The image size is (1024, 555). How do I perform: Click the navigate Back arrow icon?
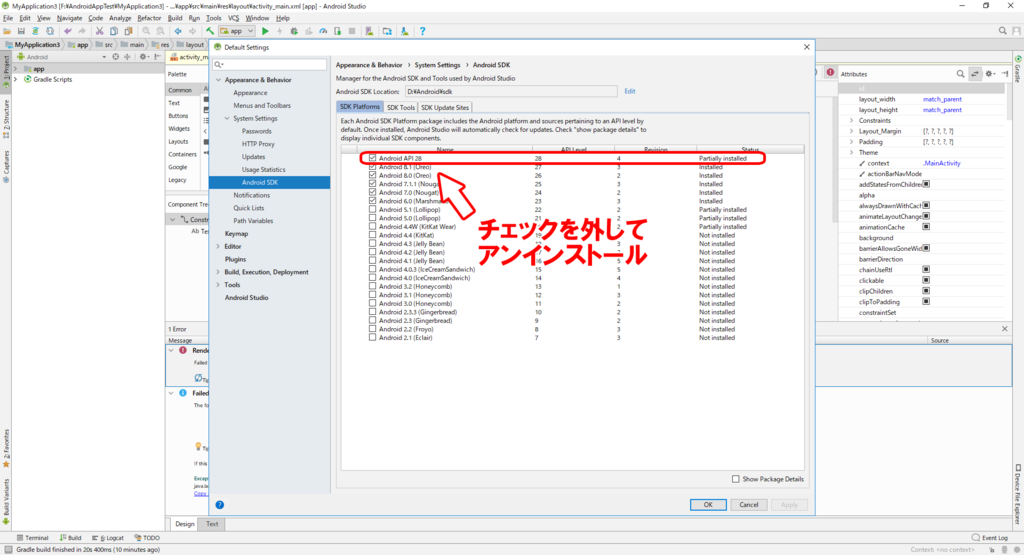pyautogui.click(x=178, y=31)
